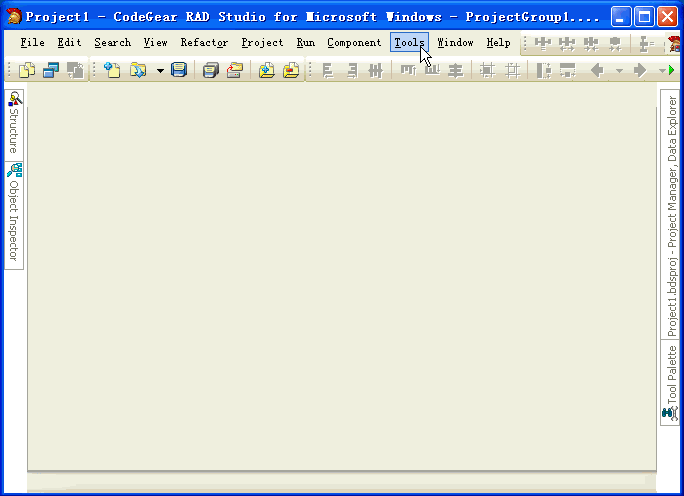Click the View Unit icon
Image resolution: width=684 pixels, height=496 pixels.
[27, 70]
